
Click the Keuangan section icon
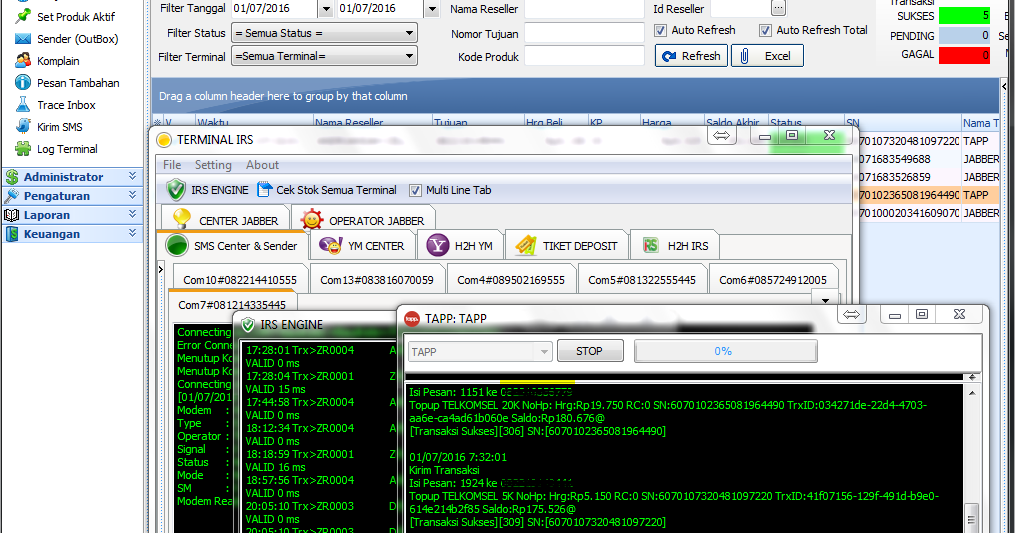[x=12, y=234]
